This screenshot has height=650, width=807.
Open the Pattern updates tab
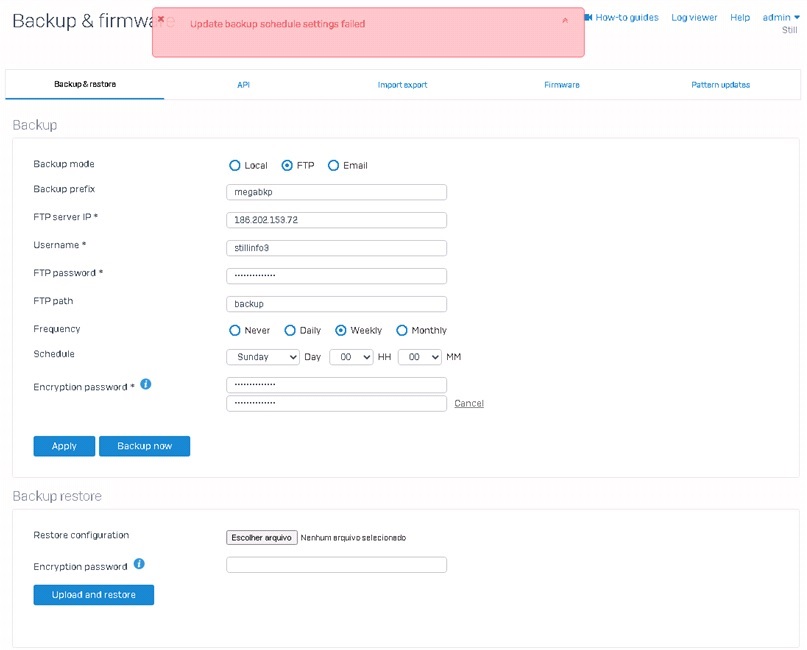[721, 85]
